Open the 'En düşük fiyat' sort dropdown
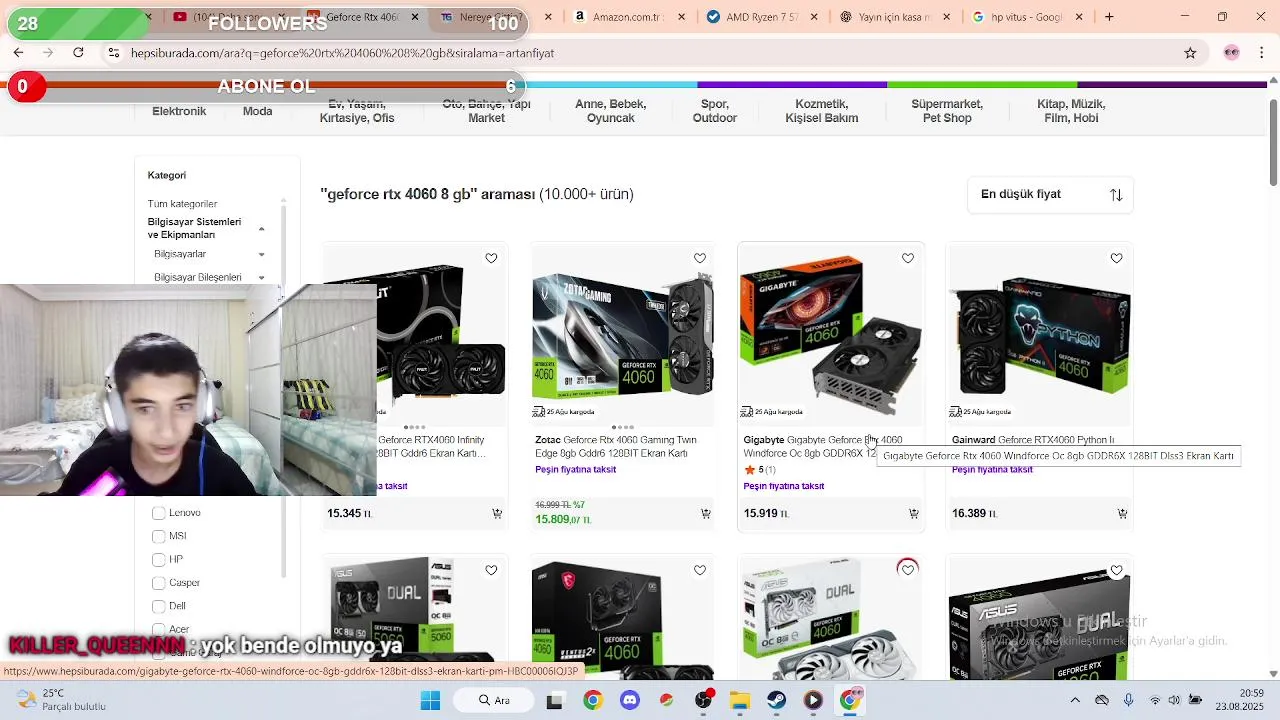 click(x=1050, y=194)
